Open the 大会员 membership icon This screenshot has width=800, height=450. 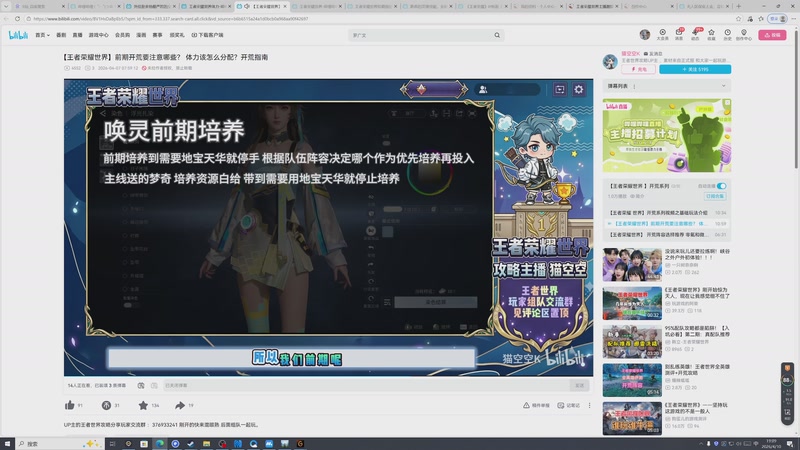(x=662, y=35)
